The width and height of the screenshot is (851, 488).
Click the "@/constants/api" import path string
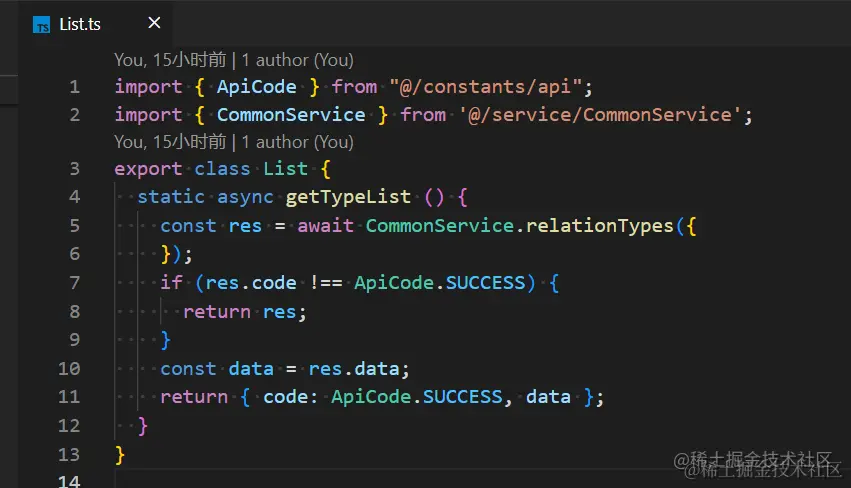(486, 87)
